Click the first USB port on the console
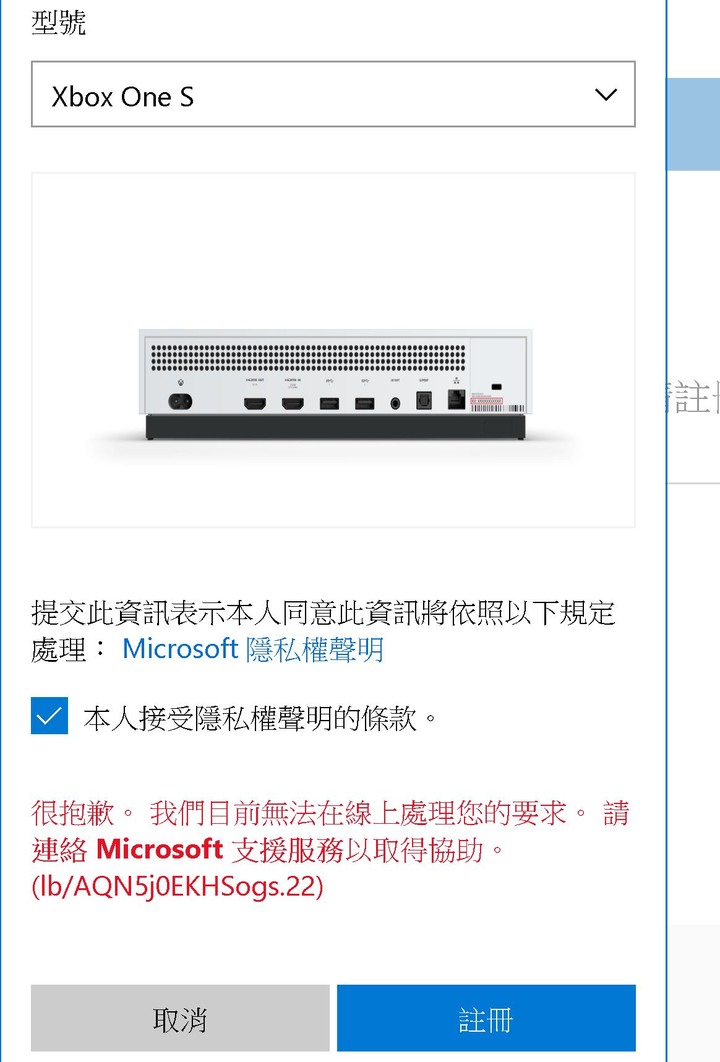This screenshot has width=720, height=1062. (329, 404)
